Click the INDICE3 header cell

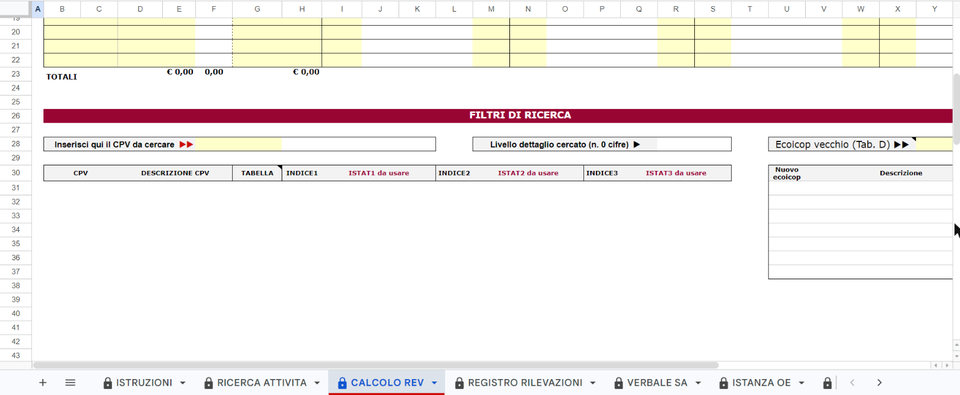pyautogui.click(x=602, y=173)
